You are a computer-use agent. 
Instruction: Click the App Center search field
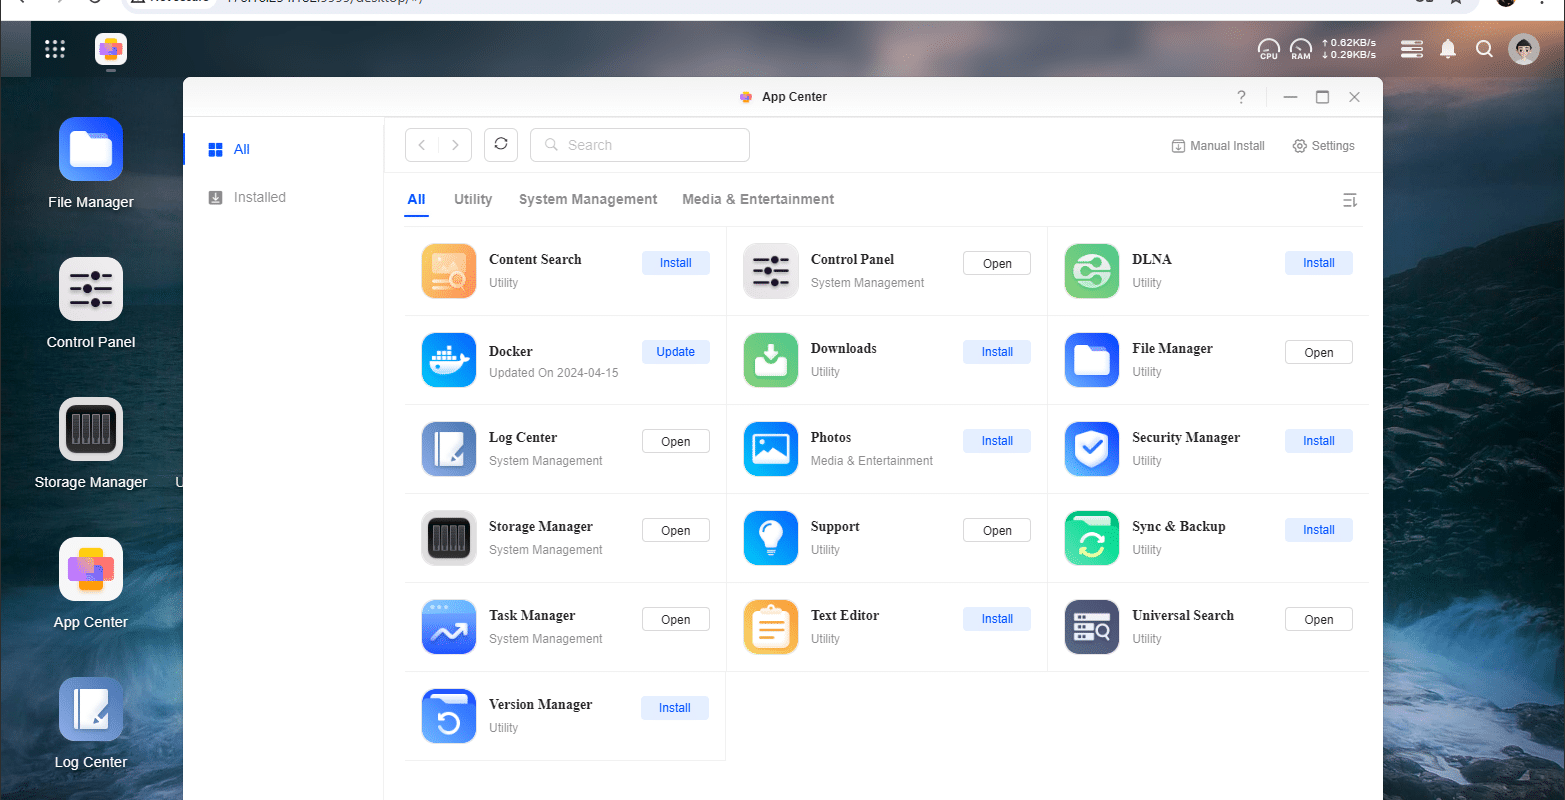tap(640, 145)
